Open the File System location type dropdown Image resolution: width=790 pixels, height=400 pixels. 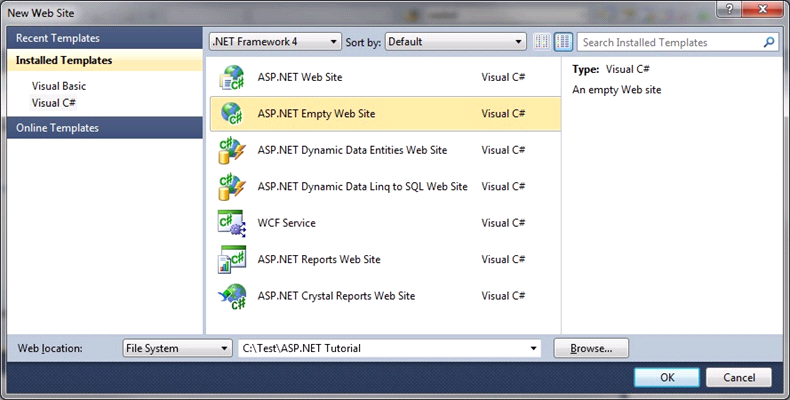tap(177, 348)
